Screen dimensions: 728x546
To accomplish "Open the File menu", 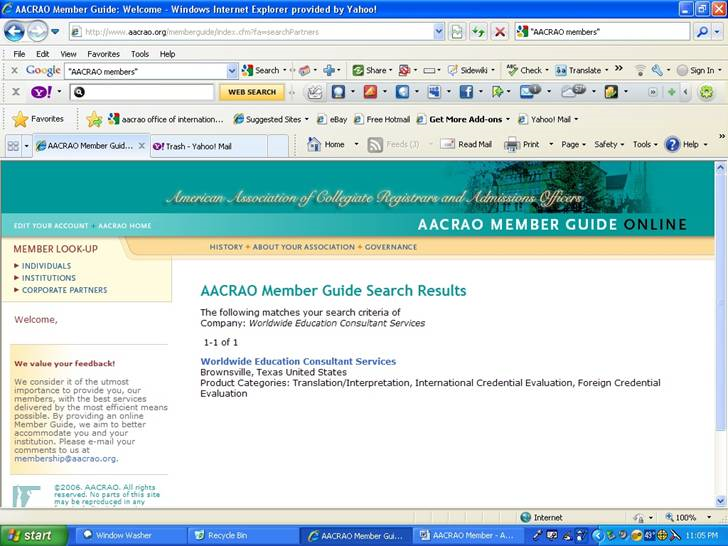I will [20, 54].
